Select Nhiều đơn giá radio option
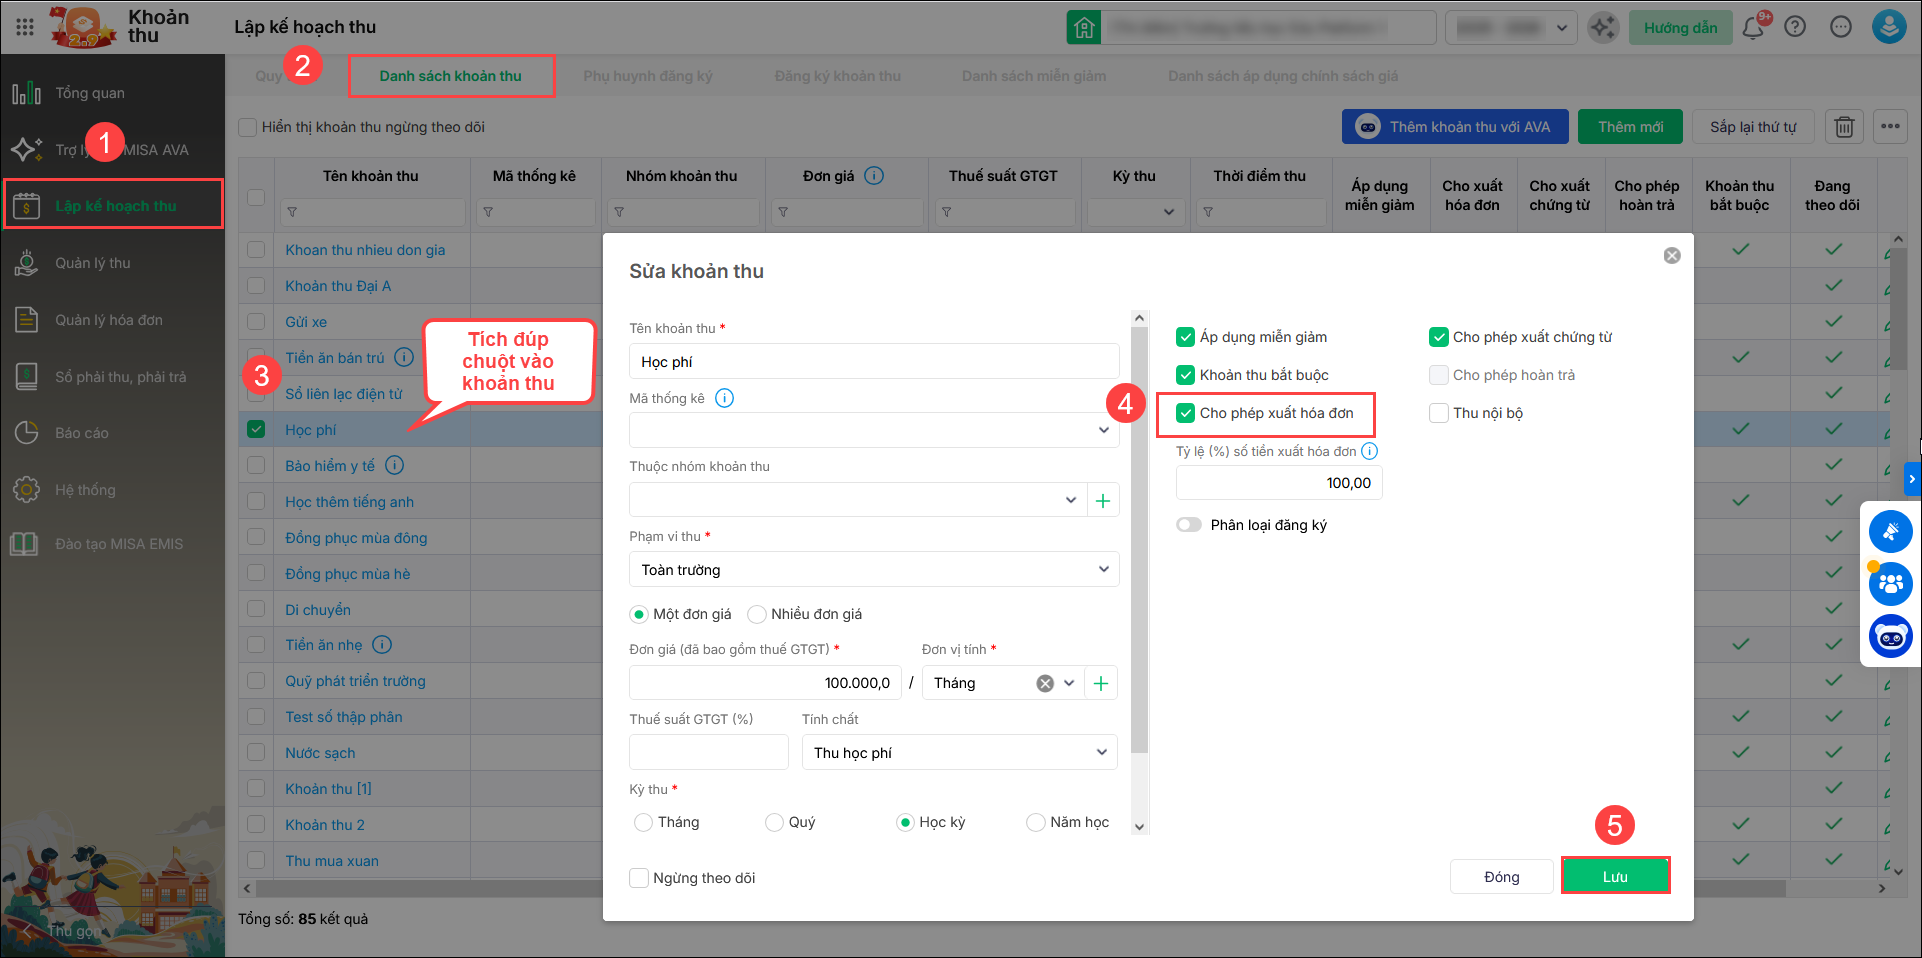 757,614
